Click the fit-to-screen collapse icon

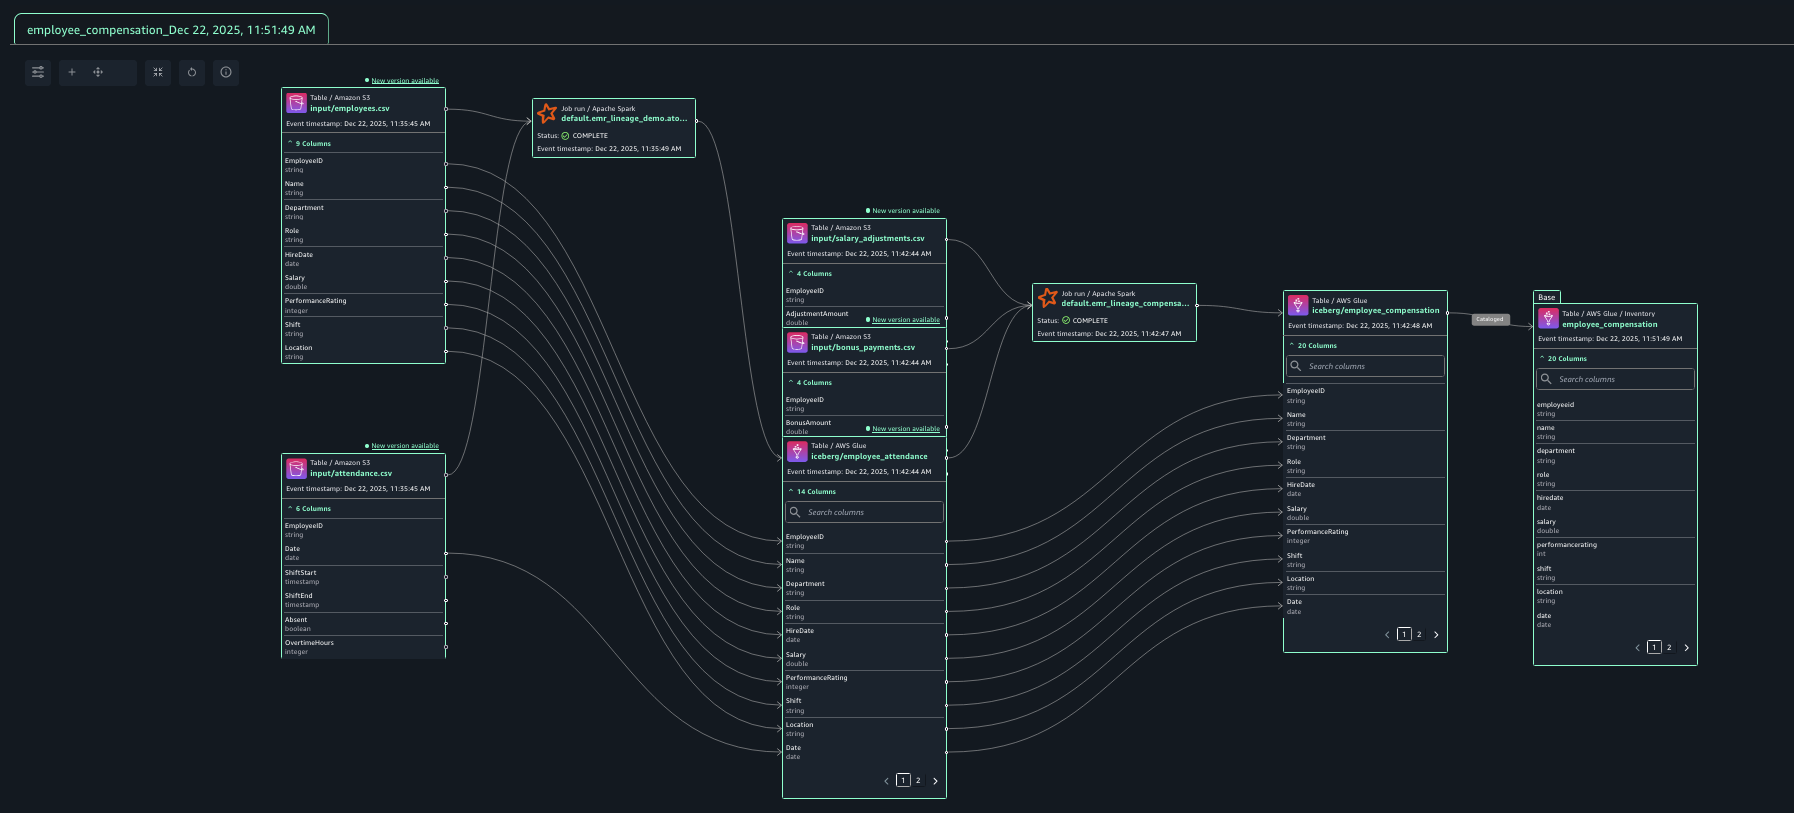coord(158,72)
